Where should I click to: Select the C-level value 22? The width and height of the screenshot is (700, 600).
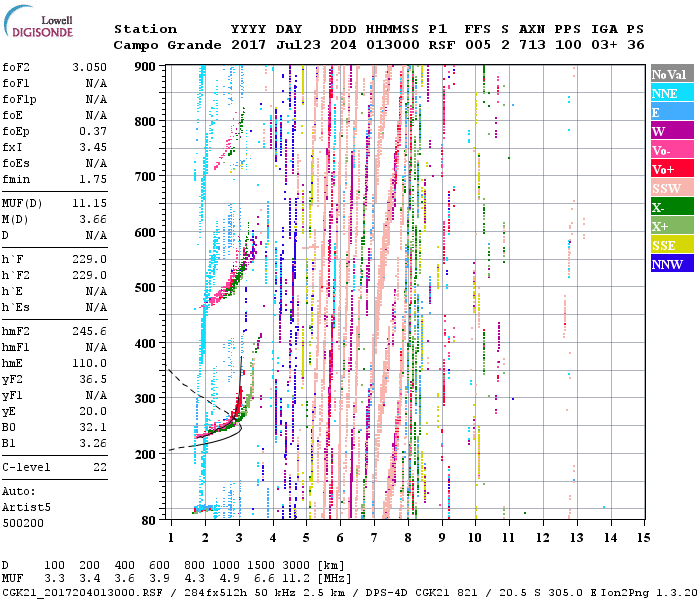coord(99,467)
